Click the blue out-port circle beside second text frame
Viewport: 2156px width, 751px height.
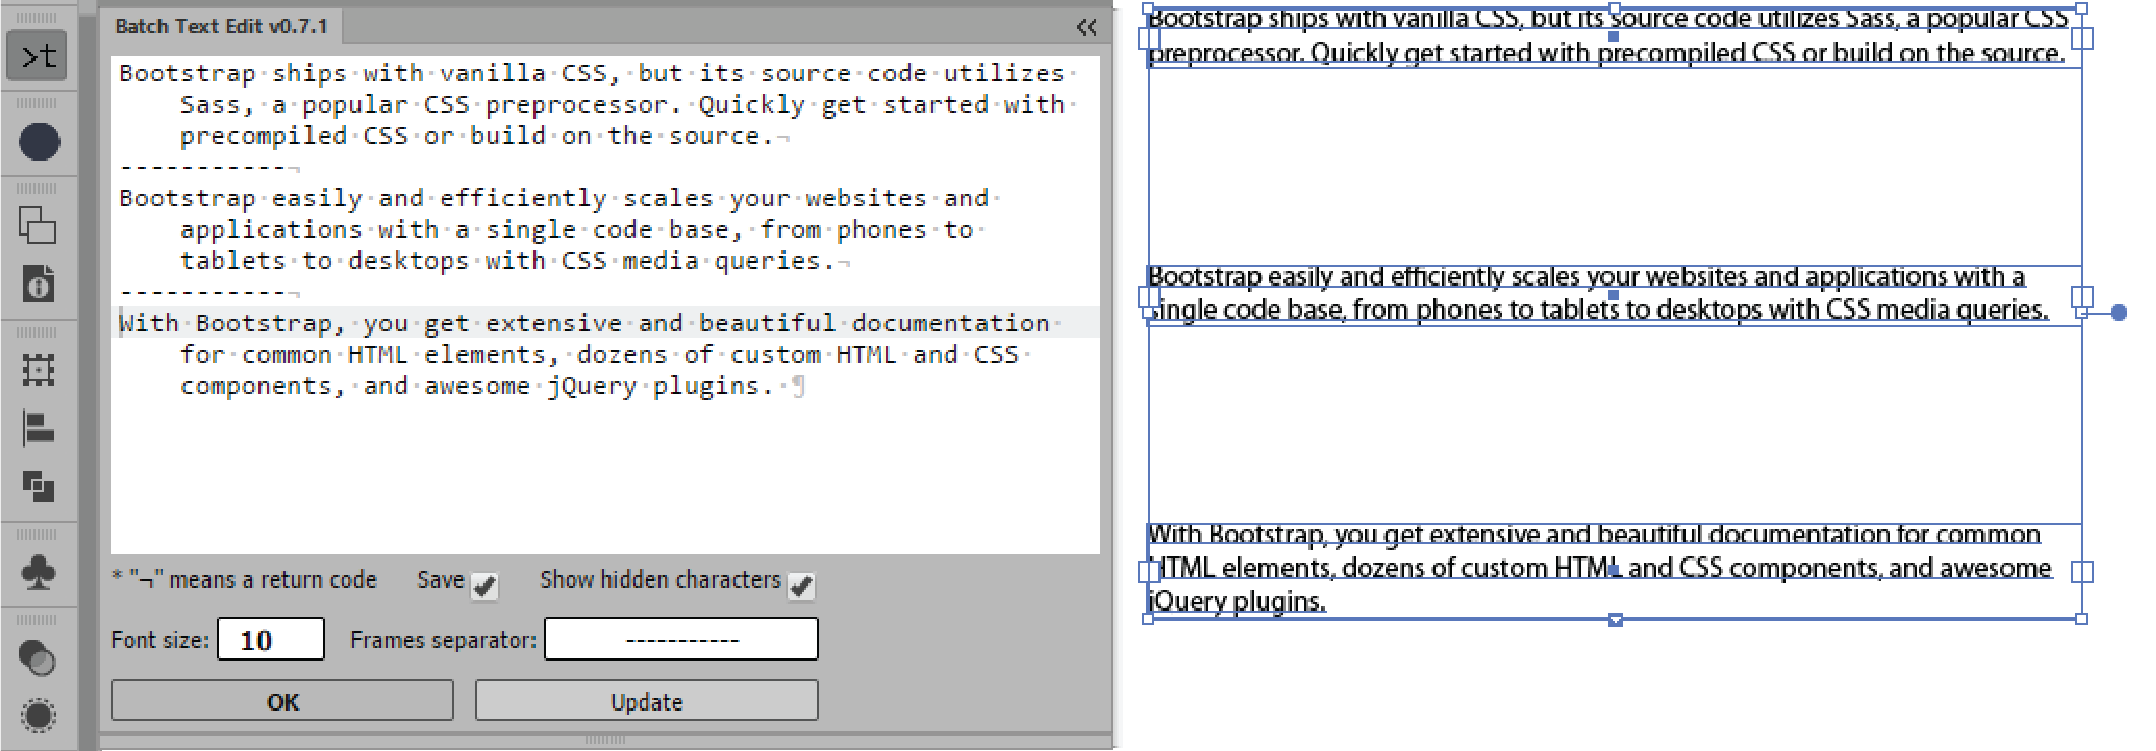click(2119, 313)
